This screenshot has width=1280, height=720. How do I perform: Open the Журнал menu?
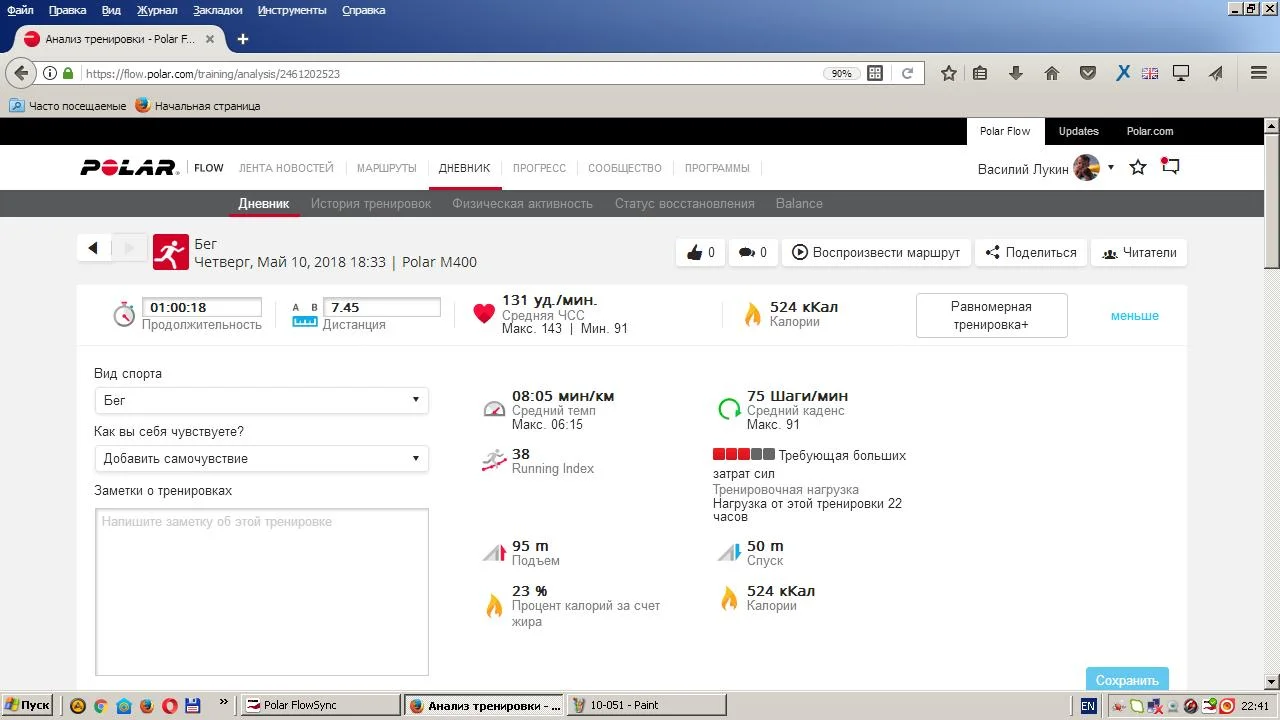(156, 10)
